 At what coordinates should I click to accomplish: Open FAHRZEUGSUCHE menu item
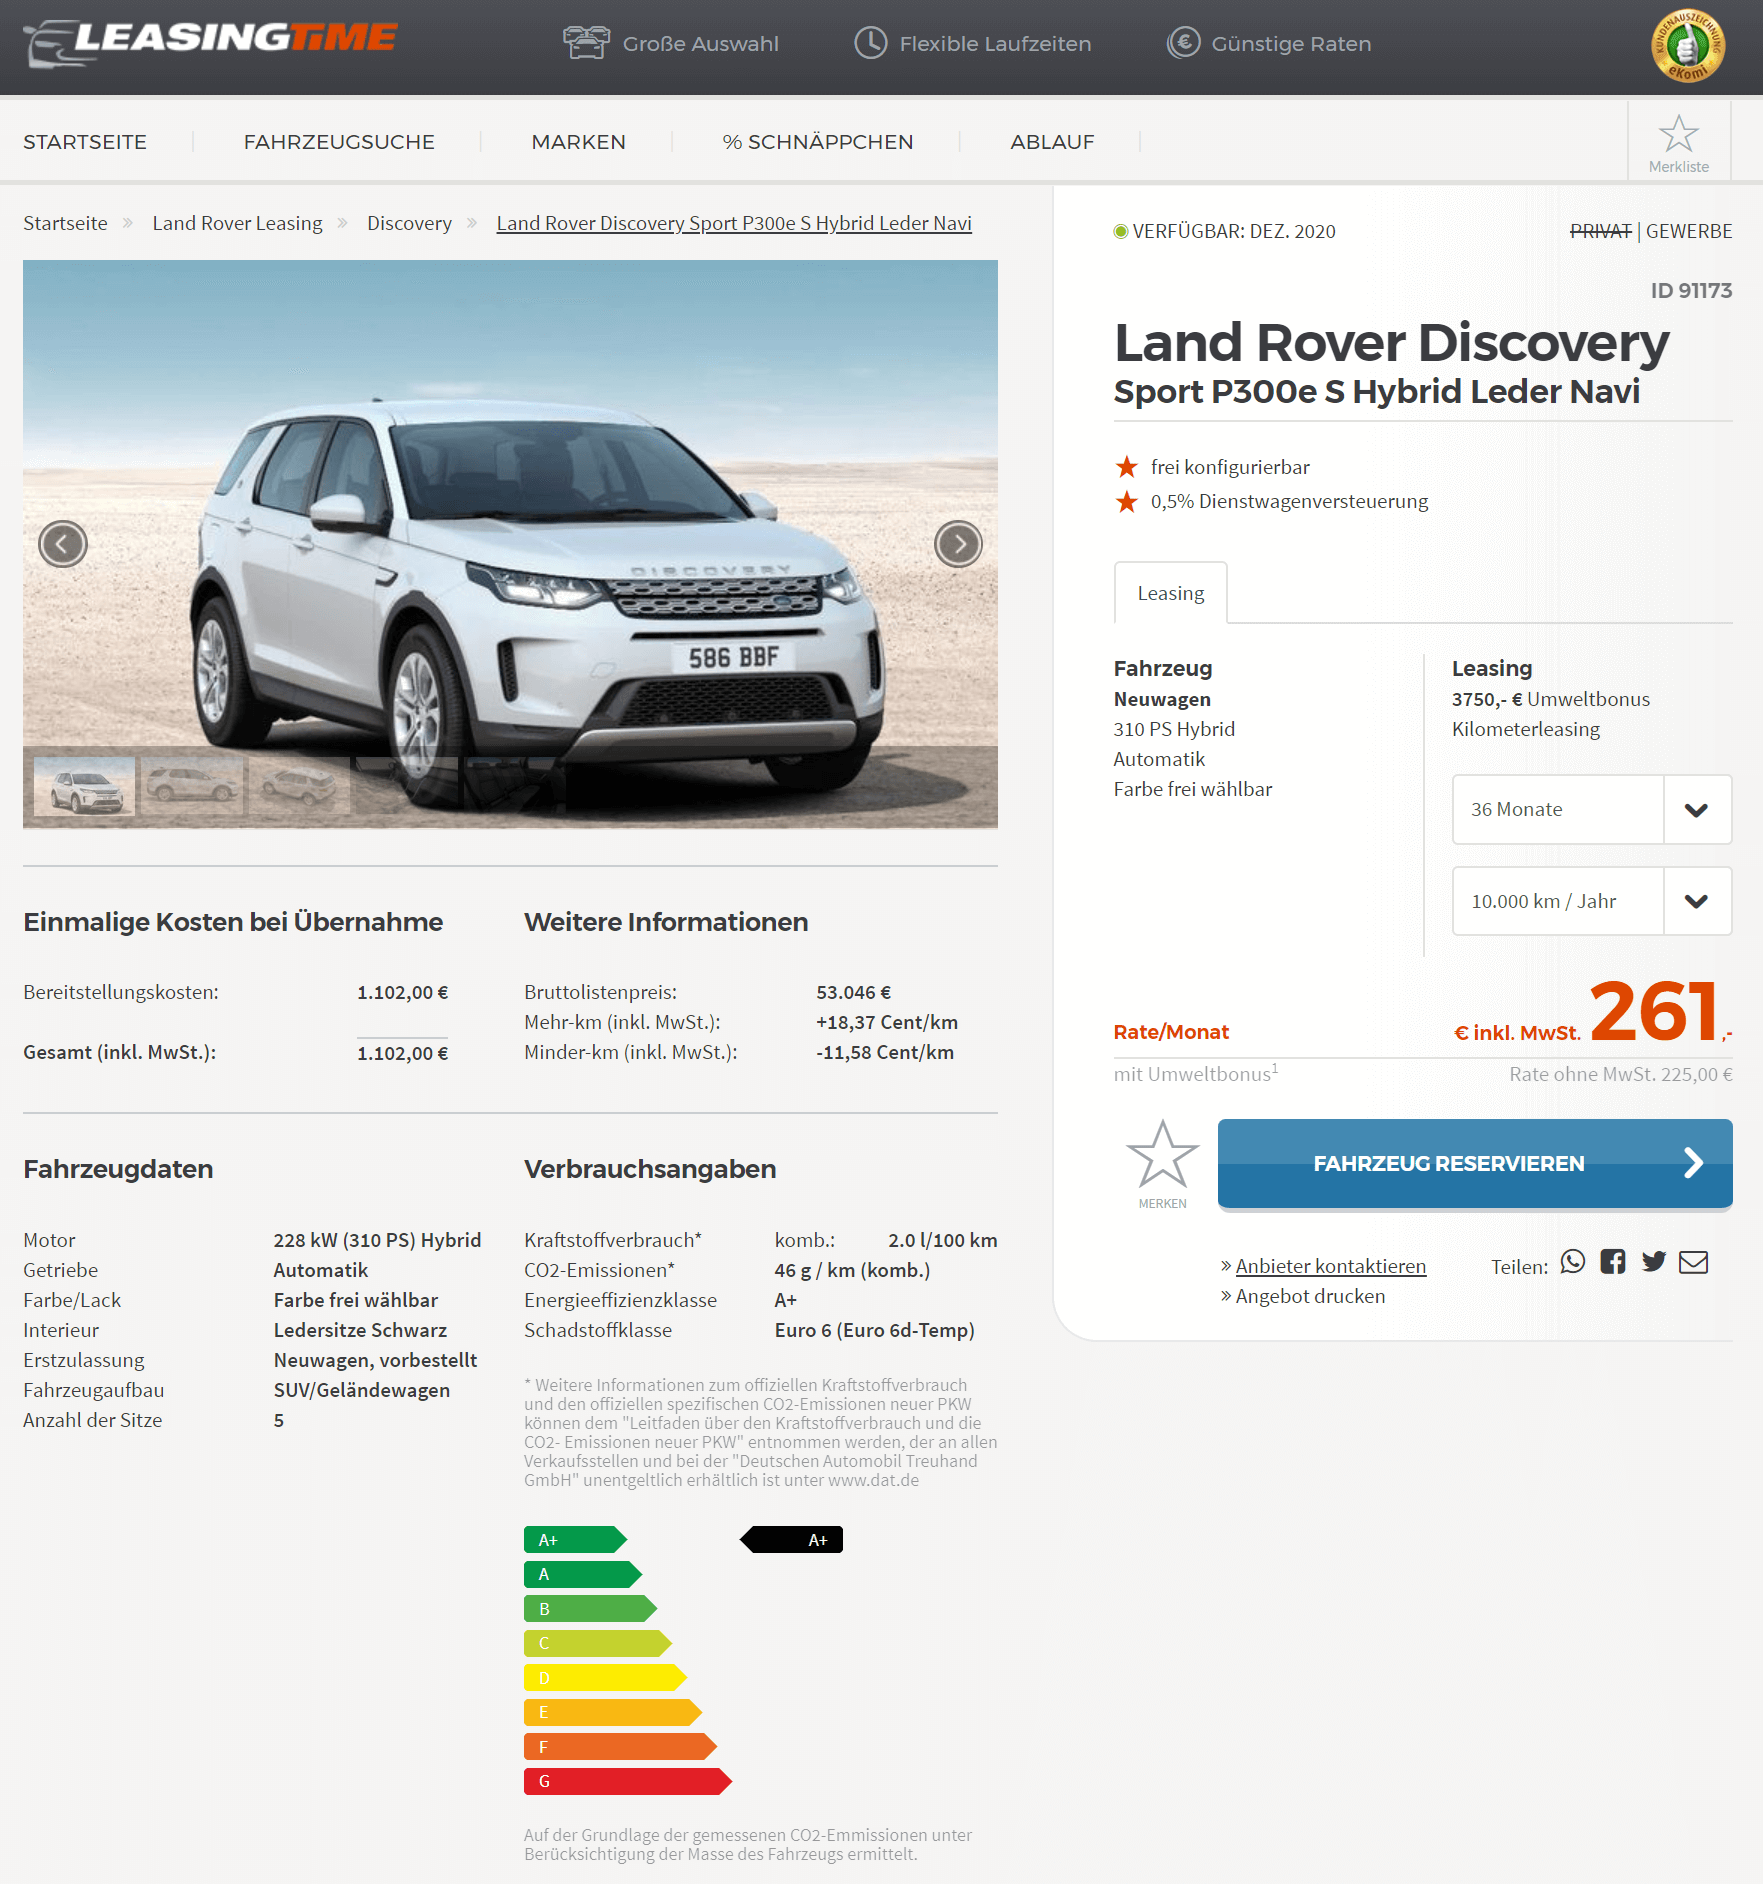[x=339, y=142]
